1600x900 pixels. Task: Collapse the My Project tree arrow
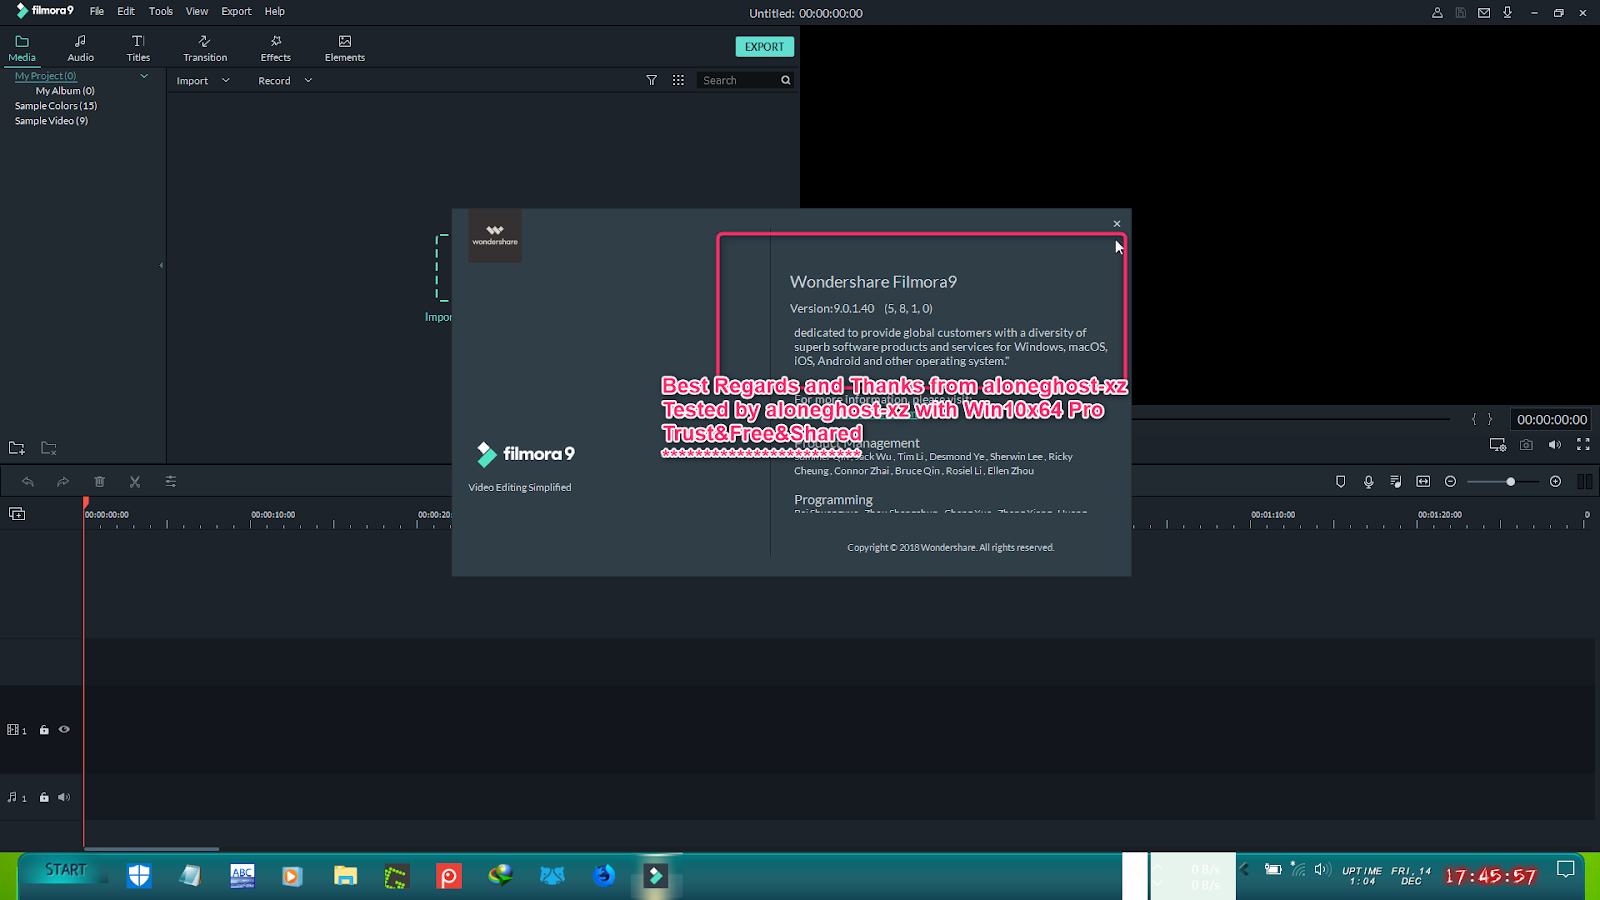click(x=144, y=76)
